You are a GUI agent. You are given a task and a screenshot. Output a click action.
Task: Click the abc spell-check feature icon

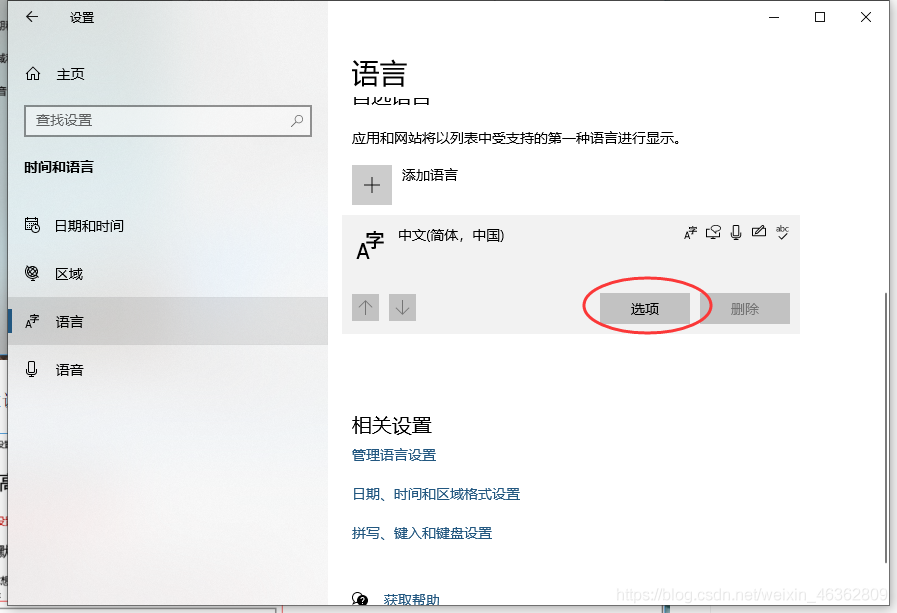pyautogui.click(x=782, y=232)
